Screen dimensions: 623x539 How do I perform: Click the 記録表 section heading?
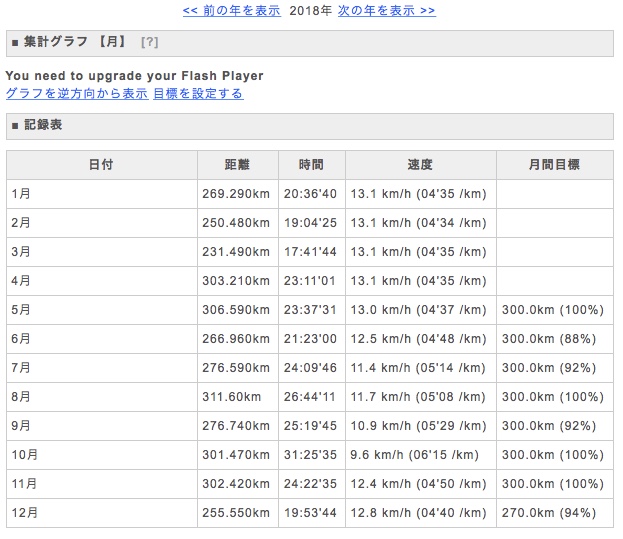click(x=43, y=126)
